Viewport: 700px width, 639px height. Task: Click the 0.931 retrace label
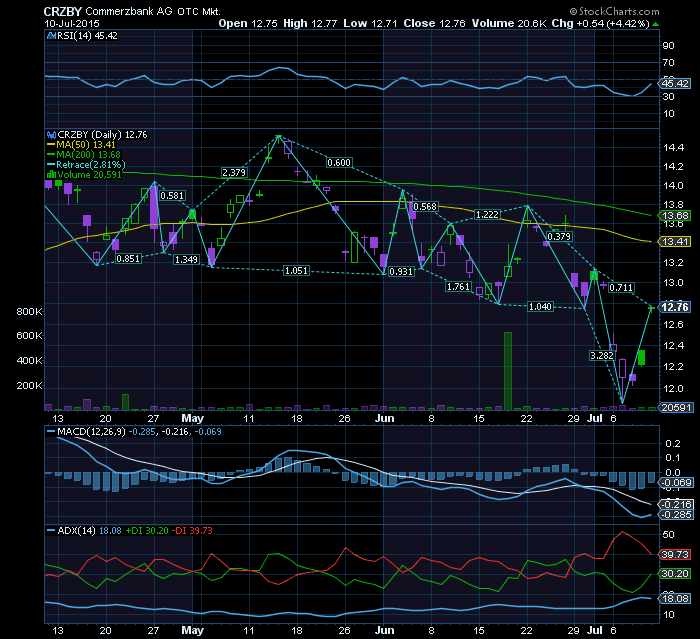(401, 271)
